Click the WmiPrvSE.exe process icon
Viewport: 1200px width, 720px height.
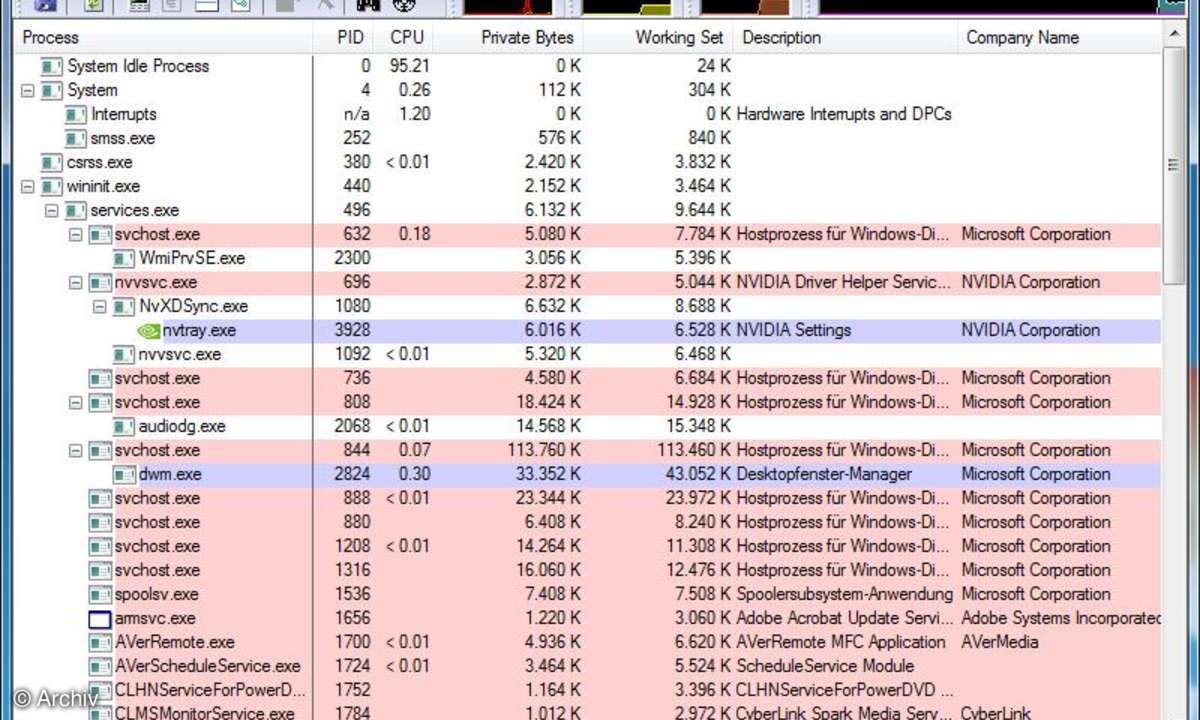point(124,258)
